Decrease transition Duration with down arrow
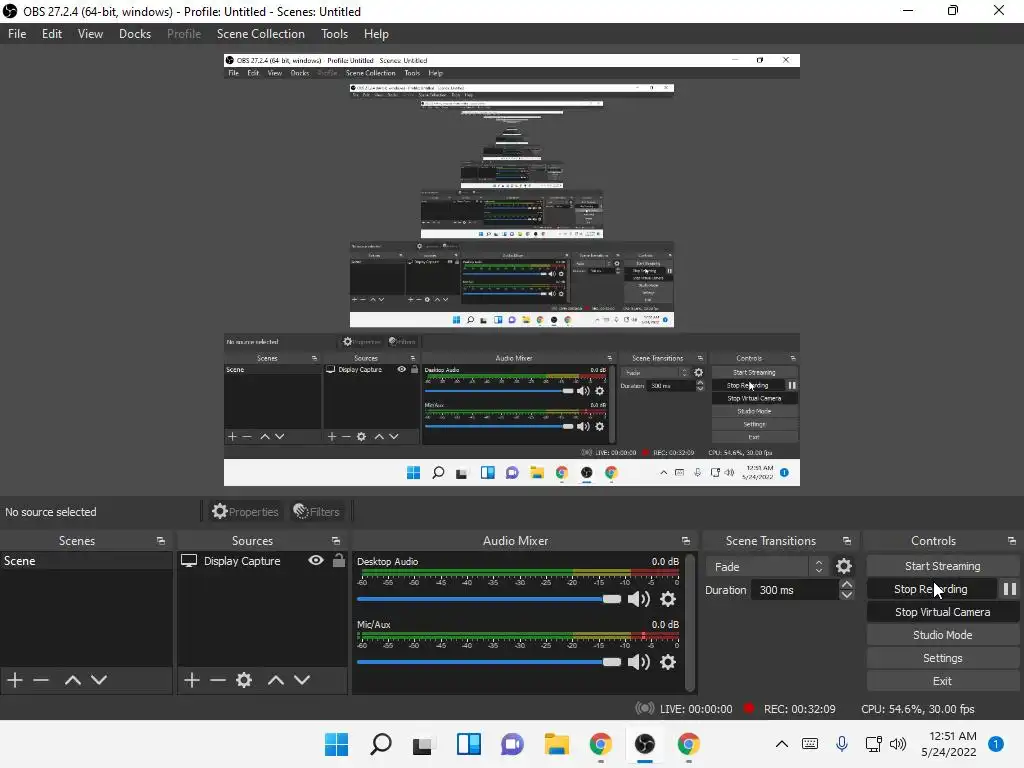The width and height of the screenshot is (1024, 768). pos(846,594)
